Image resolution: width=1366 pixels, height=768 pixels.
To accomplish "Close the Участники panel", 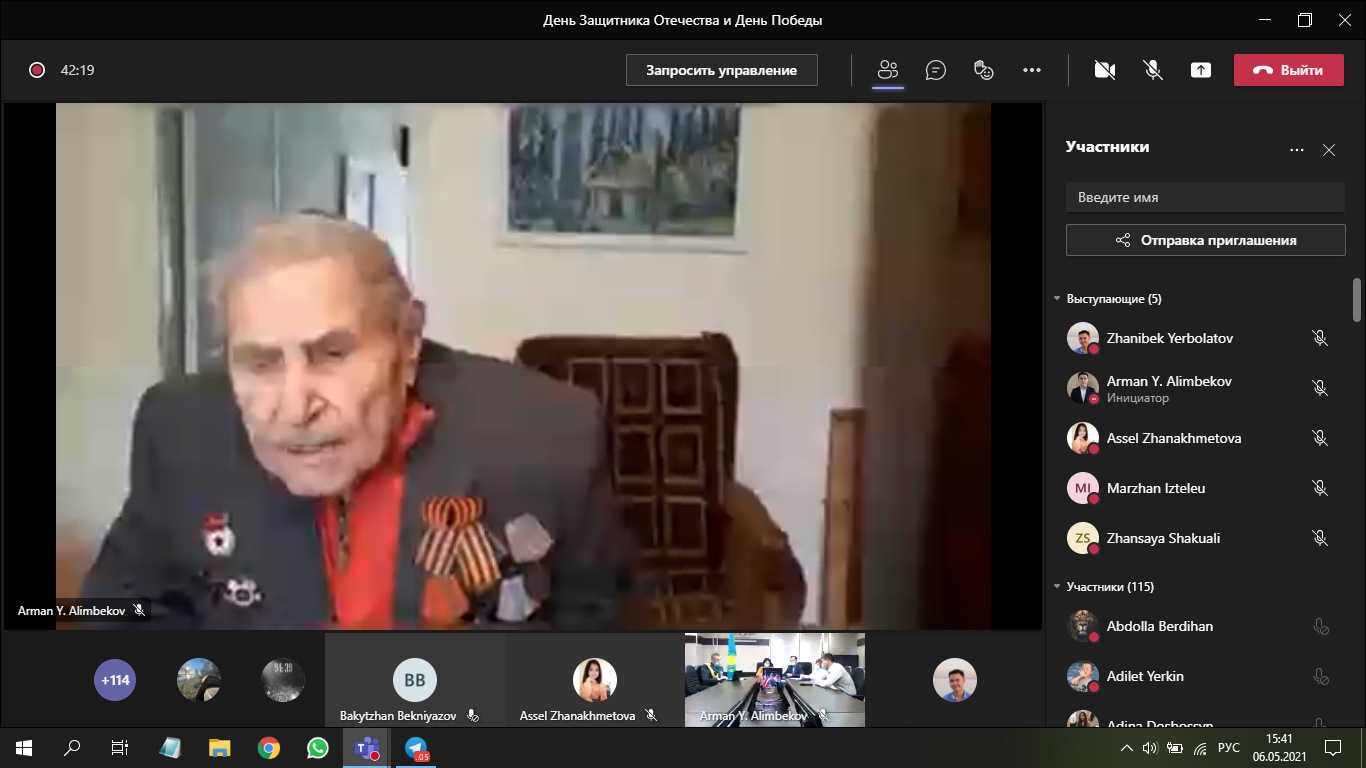I will point(1329,150).
